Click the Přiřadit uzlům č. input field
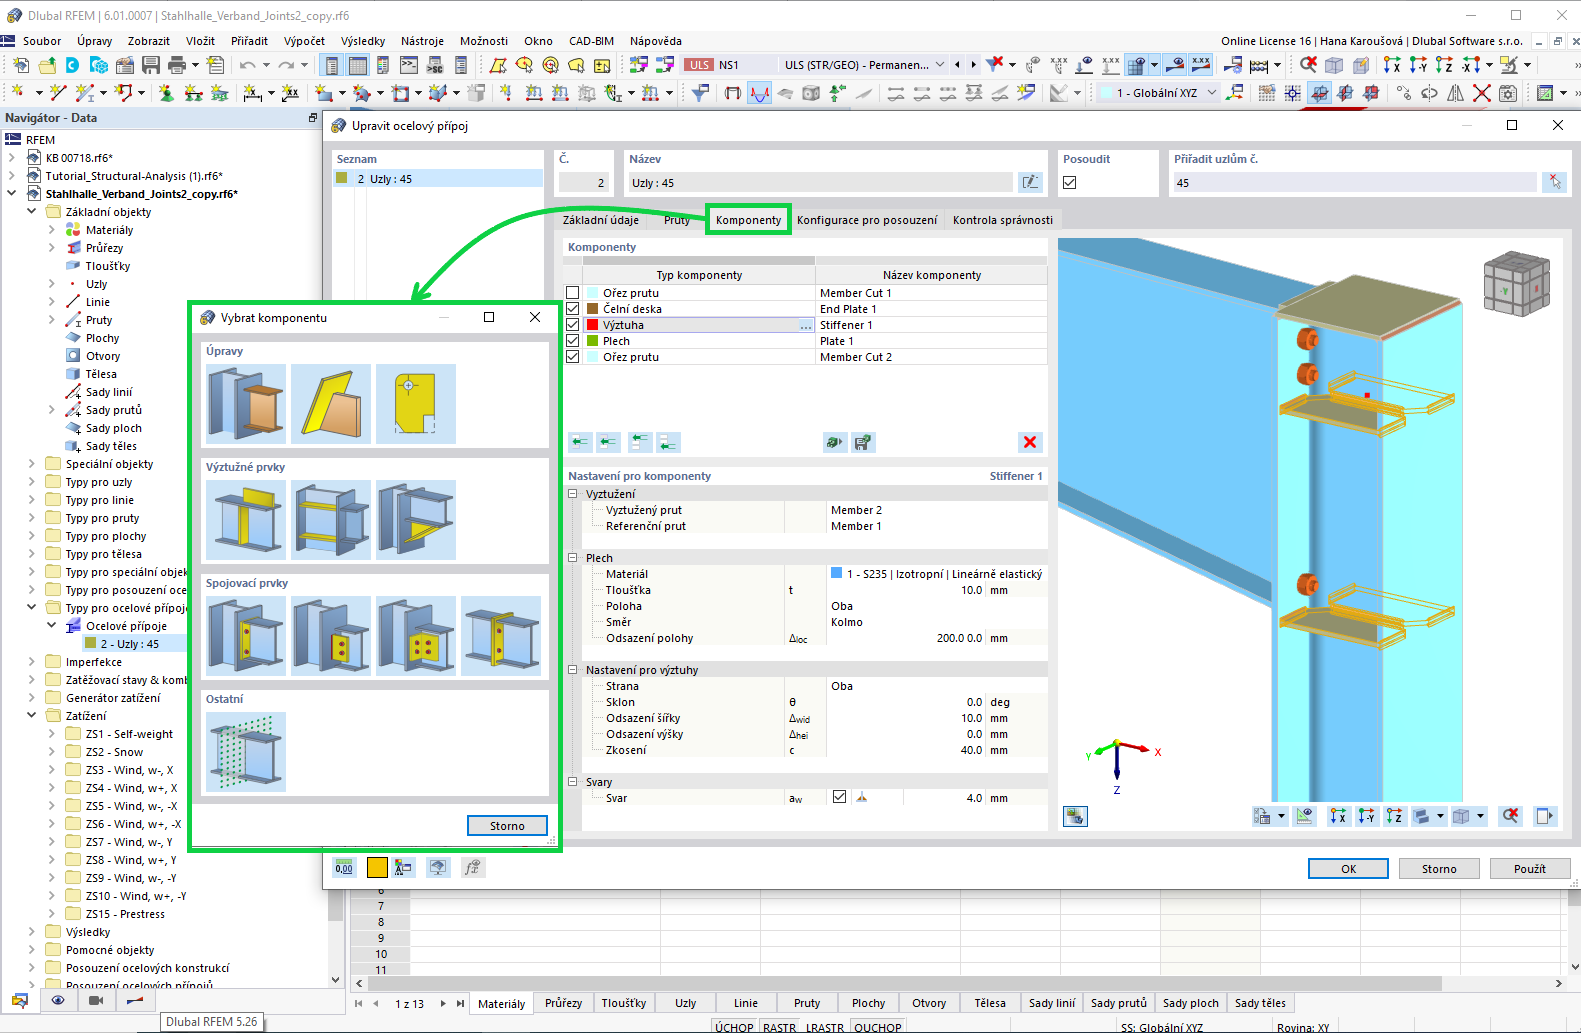The image size is (1581, 1033). (x=1355, y=182)
